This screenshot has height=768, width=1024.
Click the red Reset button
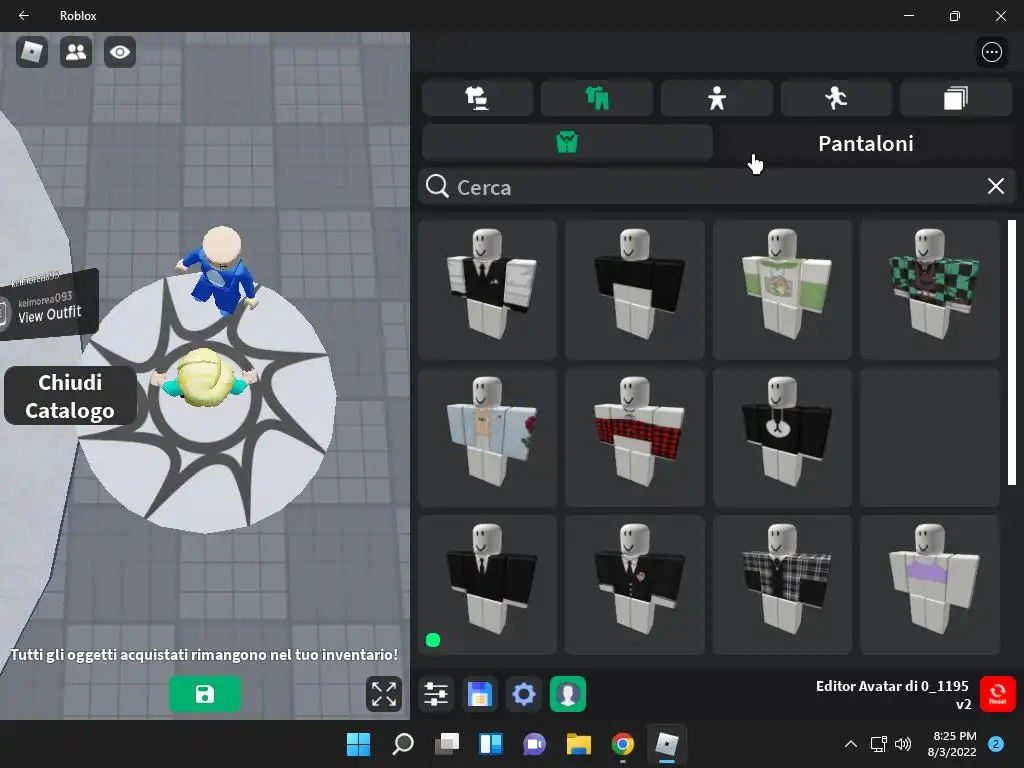pos(997,694)
